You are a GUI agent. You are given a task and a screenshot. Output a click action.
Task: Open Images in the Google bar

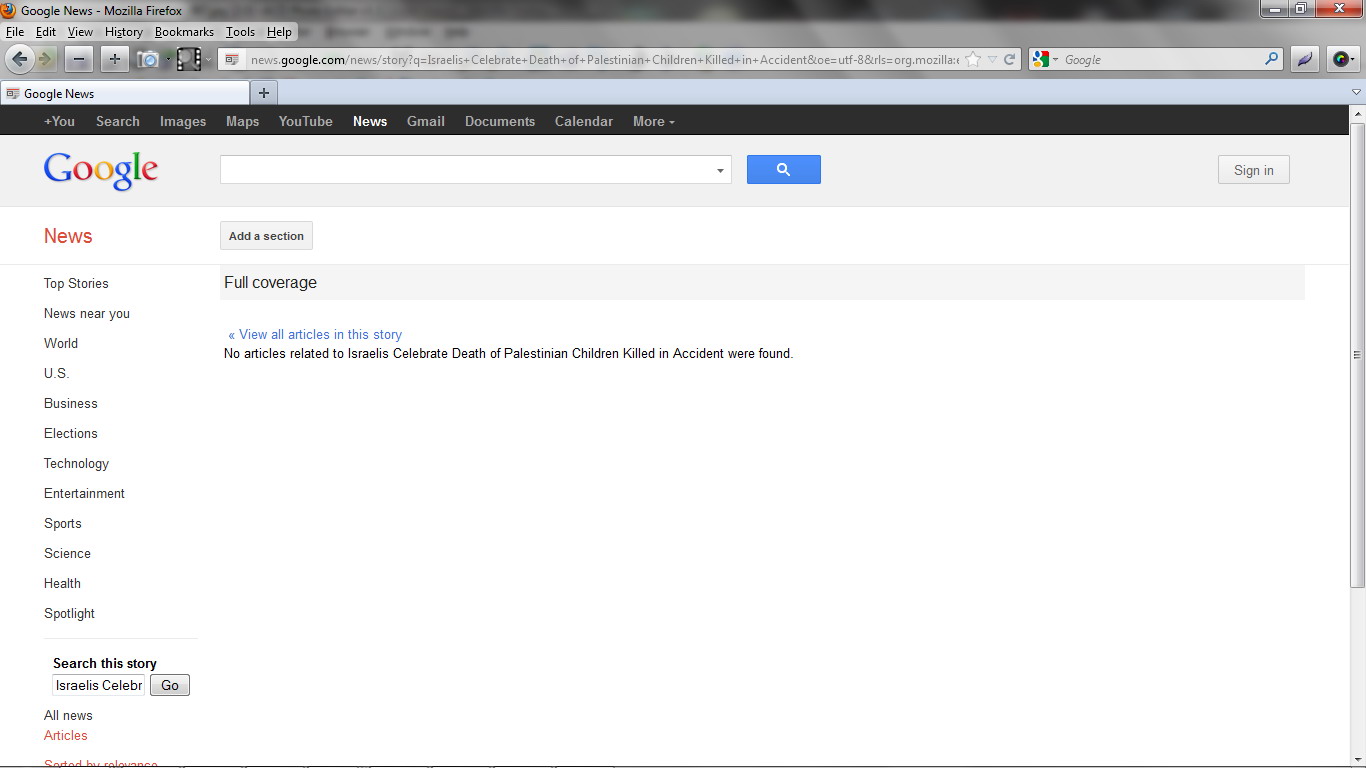pyautogui.click(x=183, y=121)
